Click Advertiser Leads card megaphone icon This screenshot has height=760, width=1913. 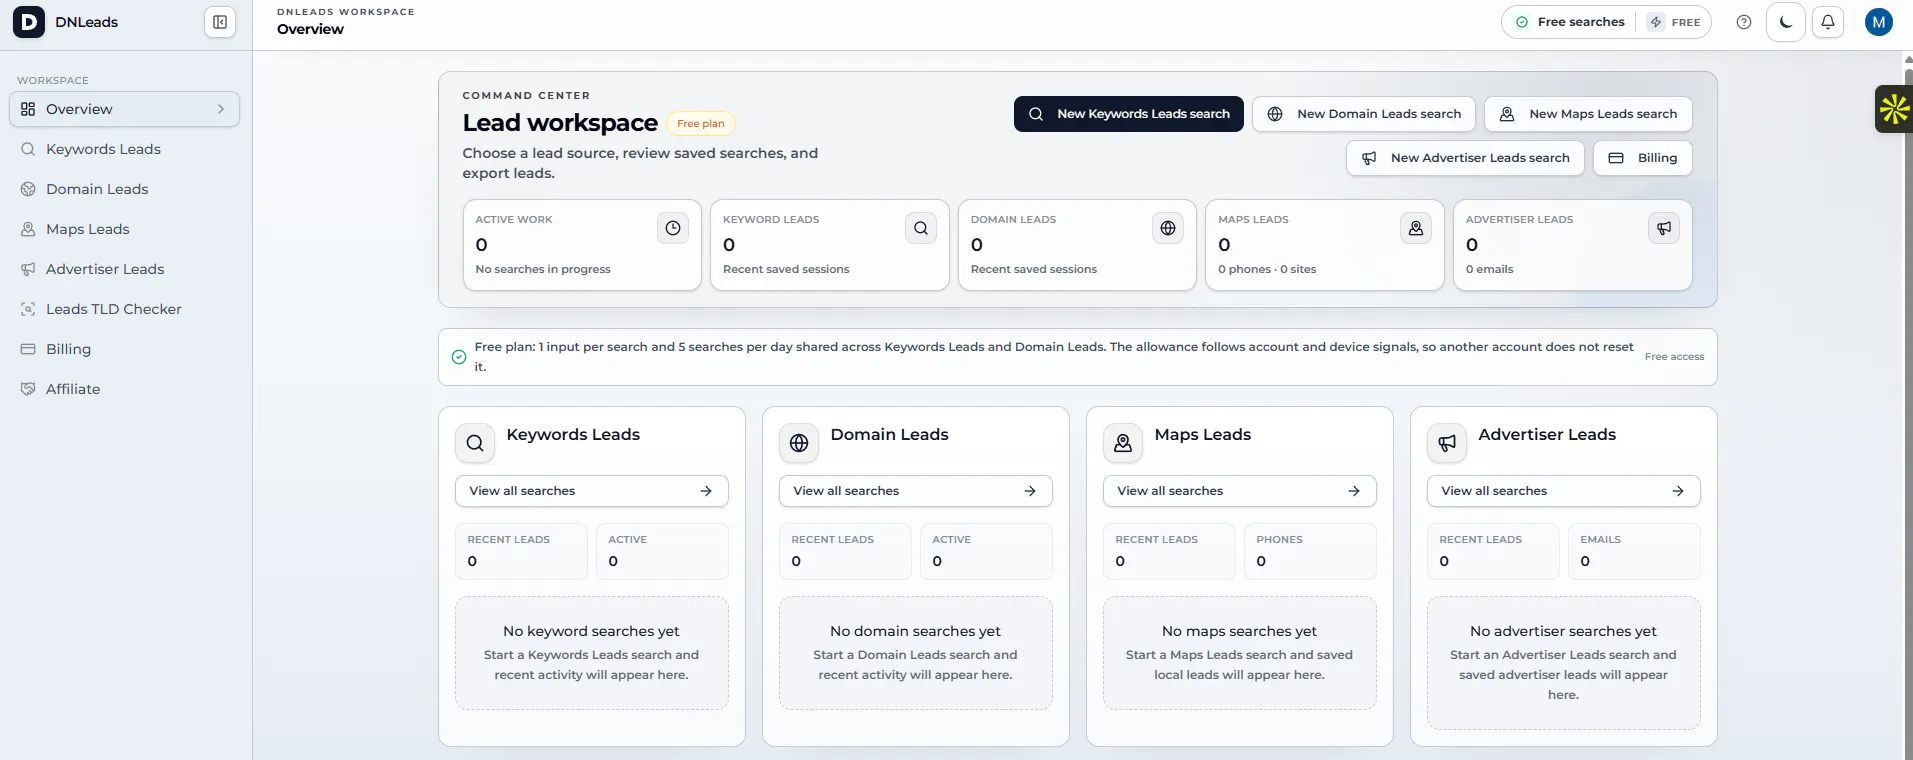click(x=1447, y=443)
